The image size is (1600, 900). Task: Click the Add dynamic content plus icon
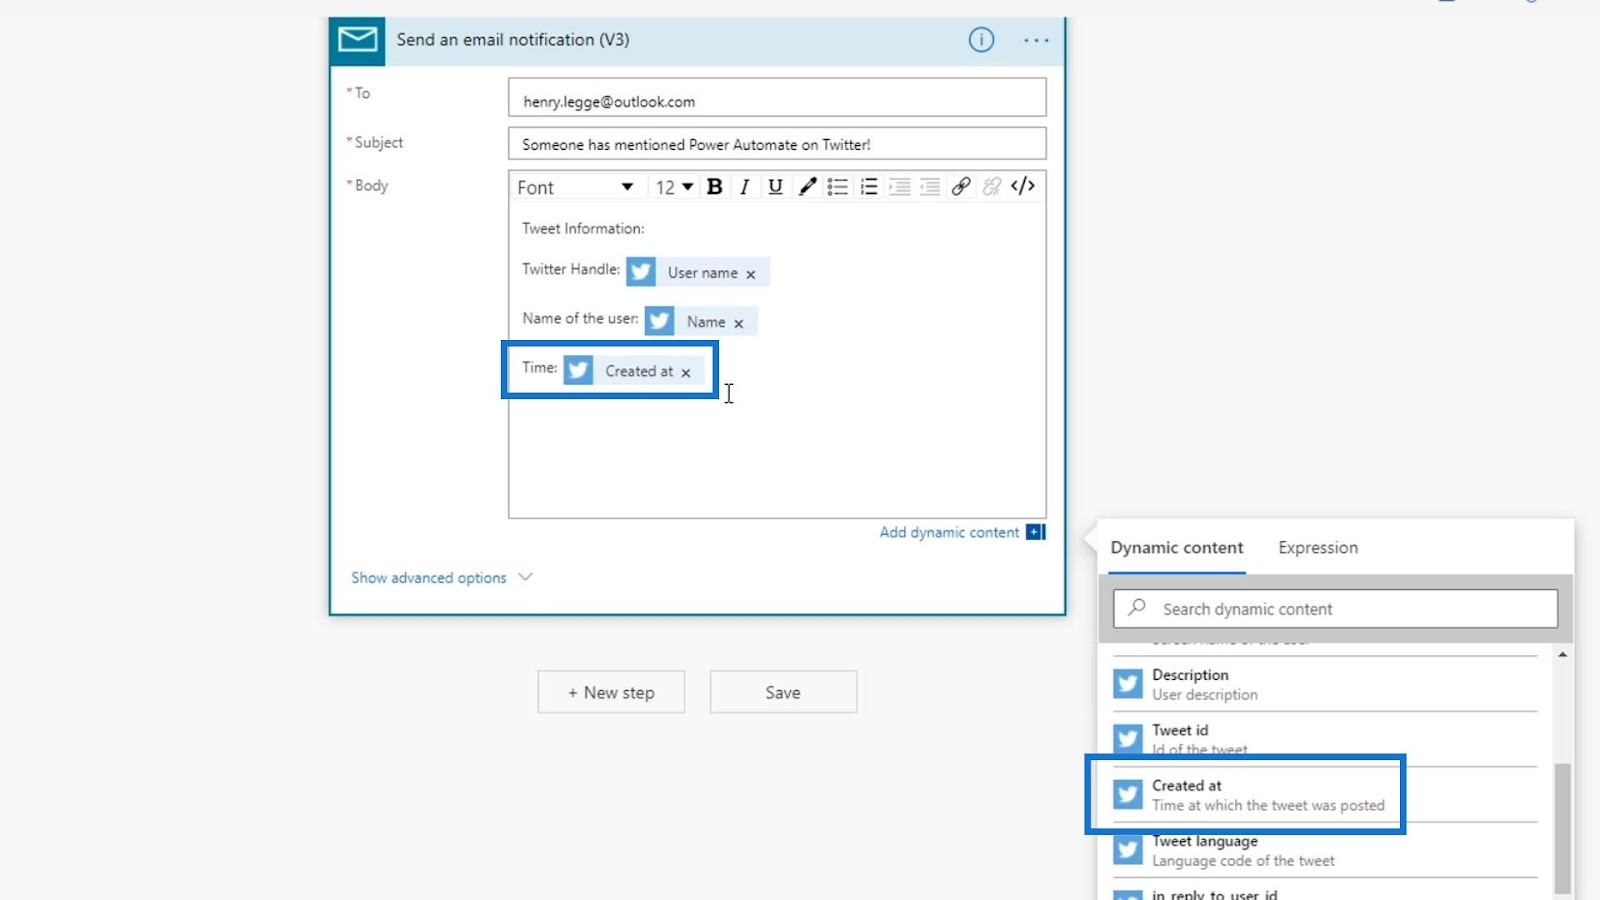pyautogui.click(x=1036, y=532)
